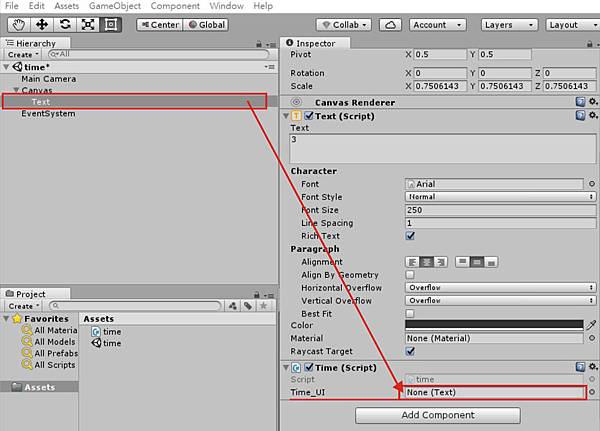Set horizontal alignment to left
Screen dimensions: 600x431
(412, 262)
